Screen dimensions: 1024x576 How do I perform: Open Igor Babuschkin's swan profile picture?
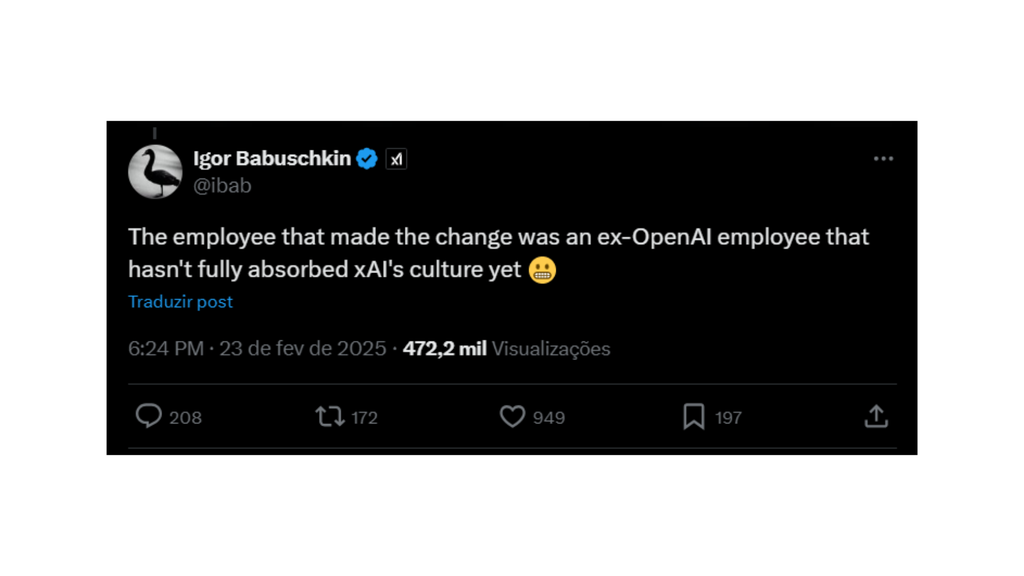tap(155, 172)
